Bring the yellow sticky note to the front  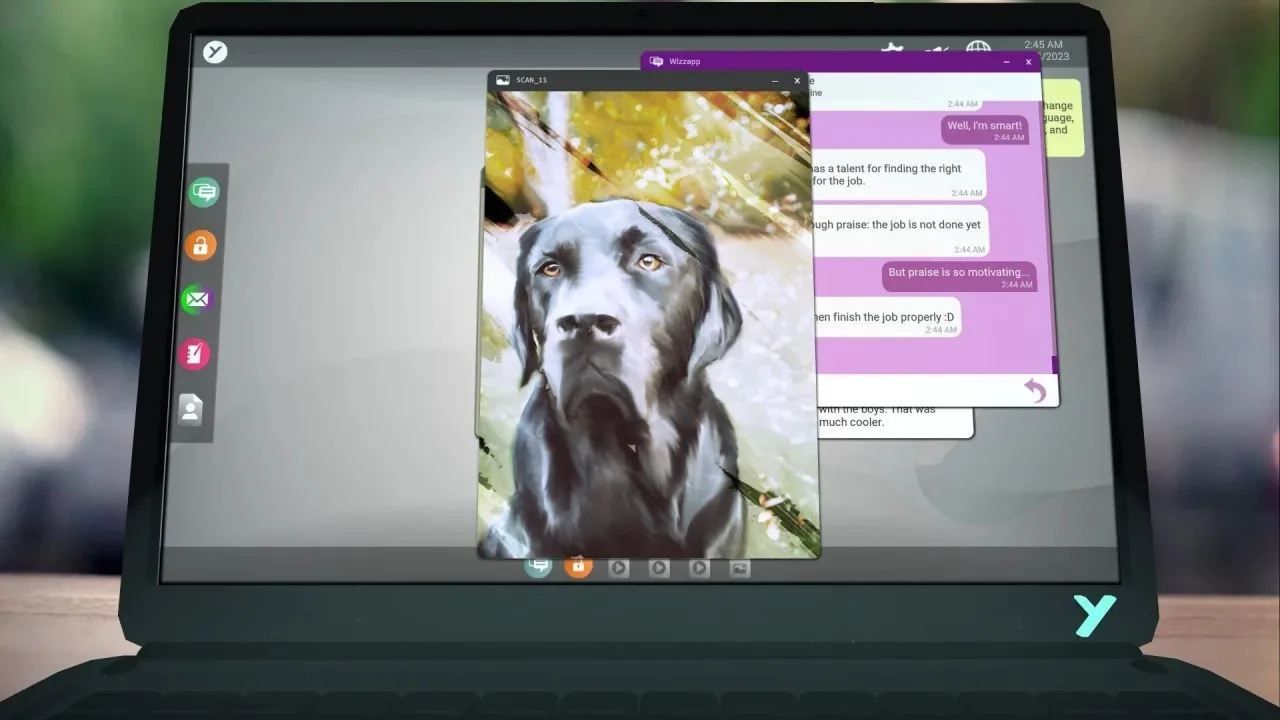coord(1063,118)
